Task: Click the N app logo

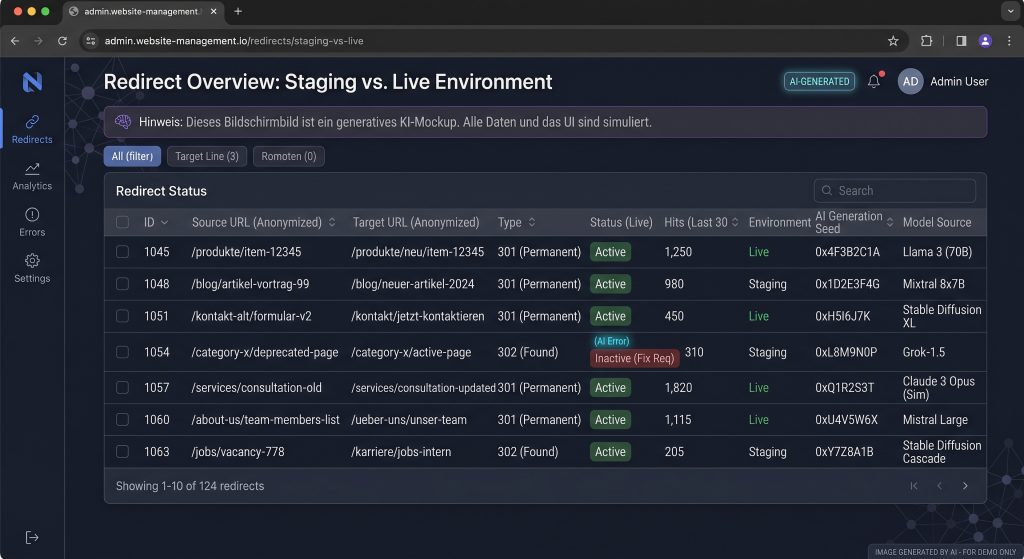Action: [x=32, y=82]
